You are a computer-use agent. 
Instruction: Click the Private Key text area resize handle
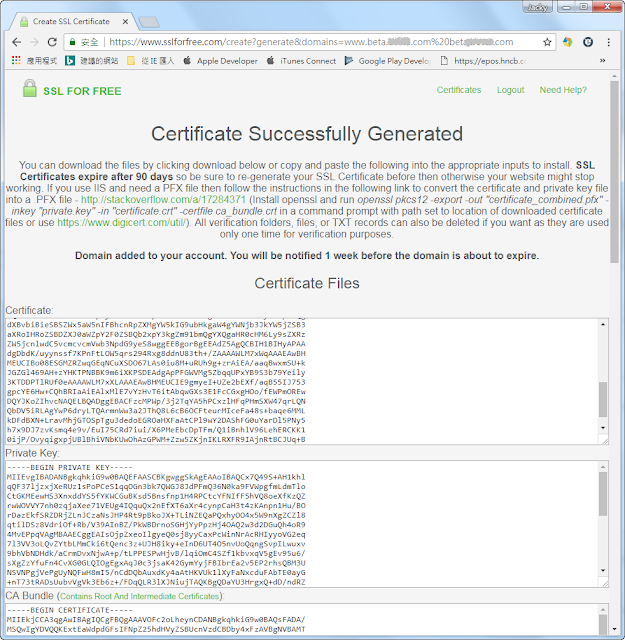(605, 584)
